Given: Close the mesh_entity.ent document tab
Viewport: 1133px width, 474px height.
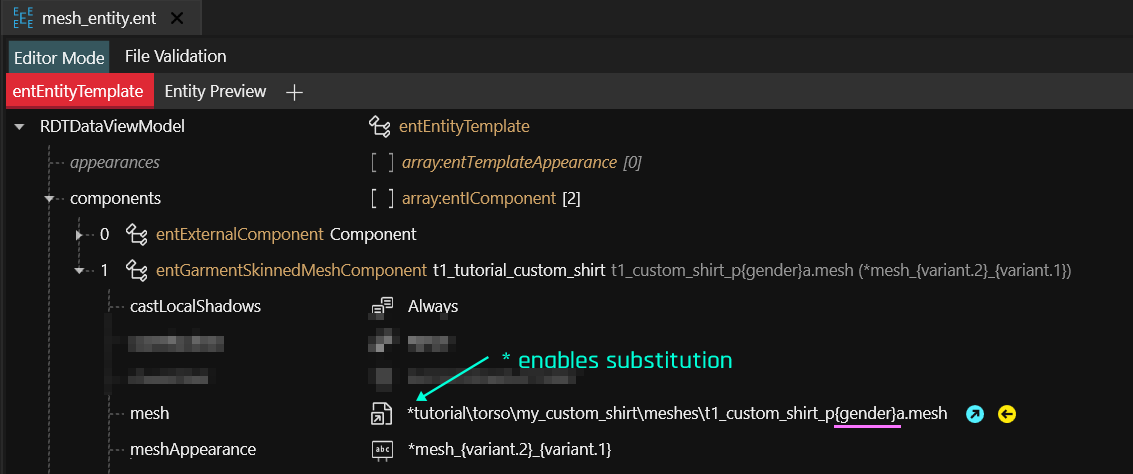Looking at the screenshot, I should [x=177, y=18].
